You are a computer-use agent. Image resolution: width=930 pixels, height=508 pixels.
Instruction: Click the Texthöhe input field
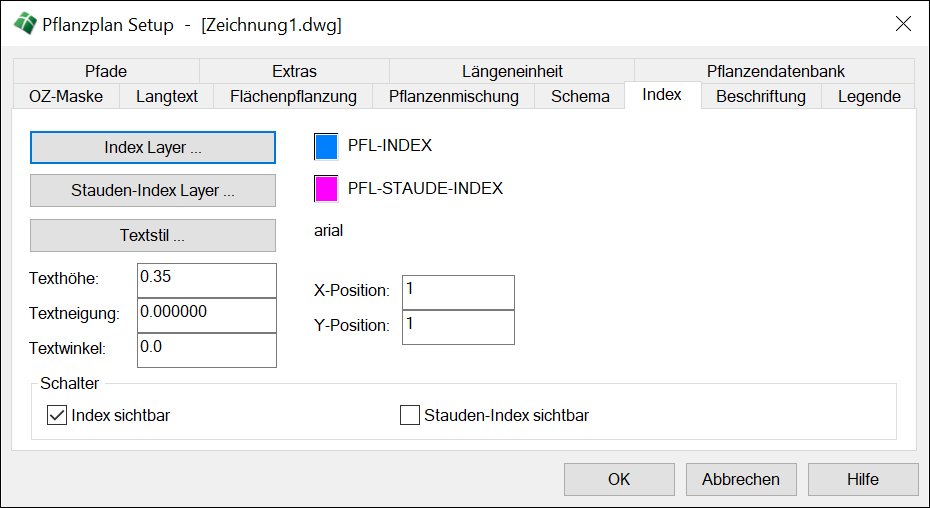pos(206,280)
